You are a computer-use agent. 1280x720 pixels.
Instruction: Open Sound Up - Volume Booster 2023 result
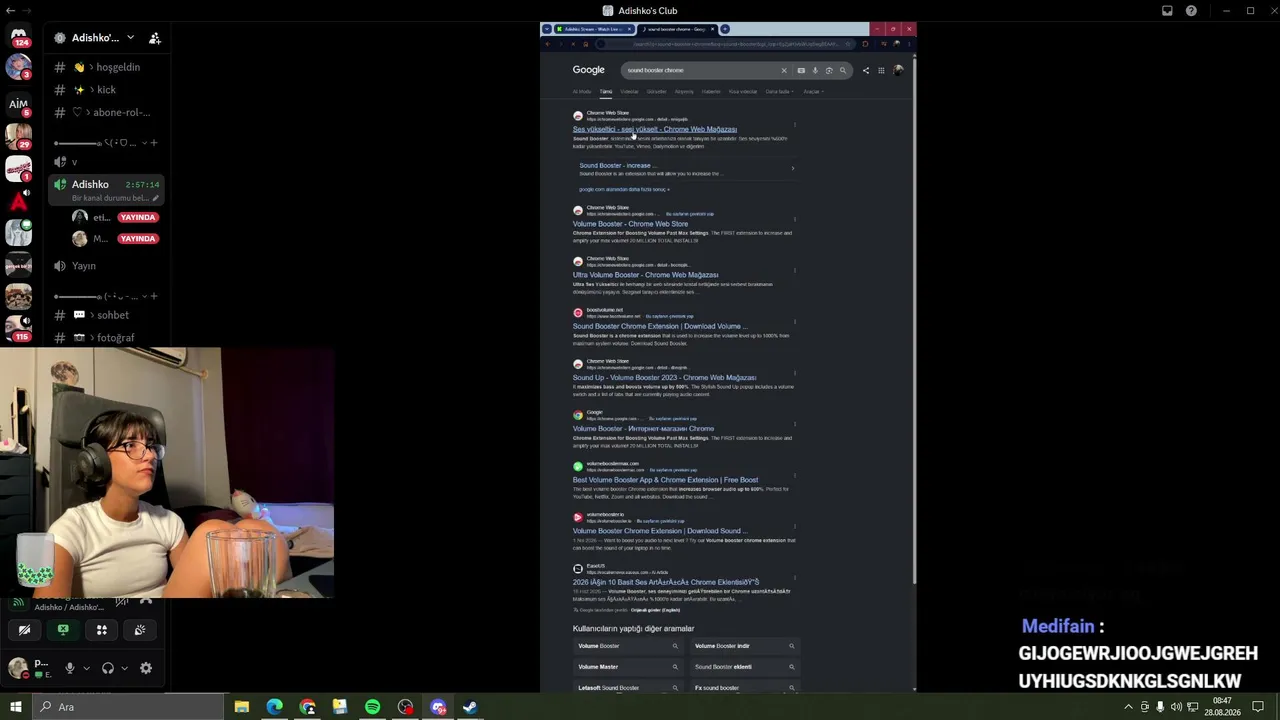point(664,378)
